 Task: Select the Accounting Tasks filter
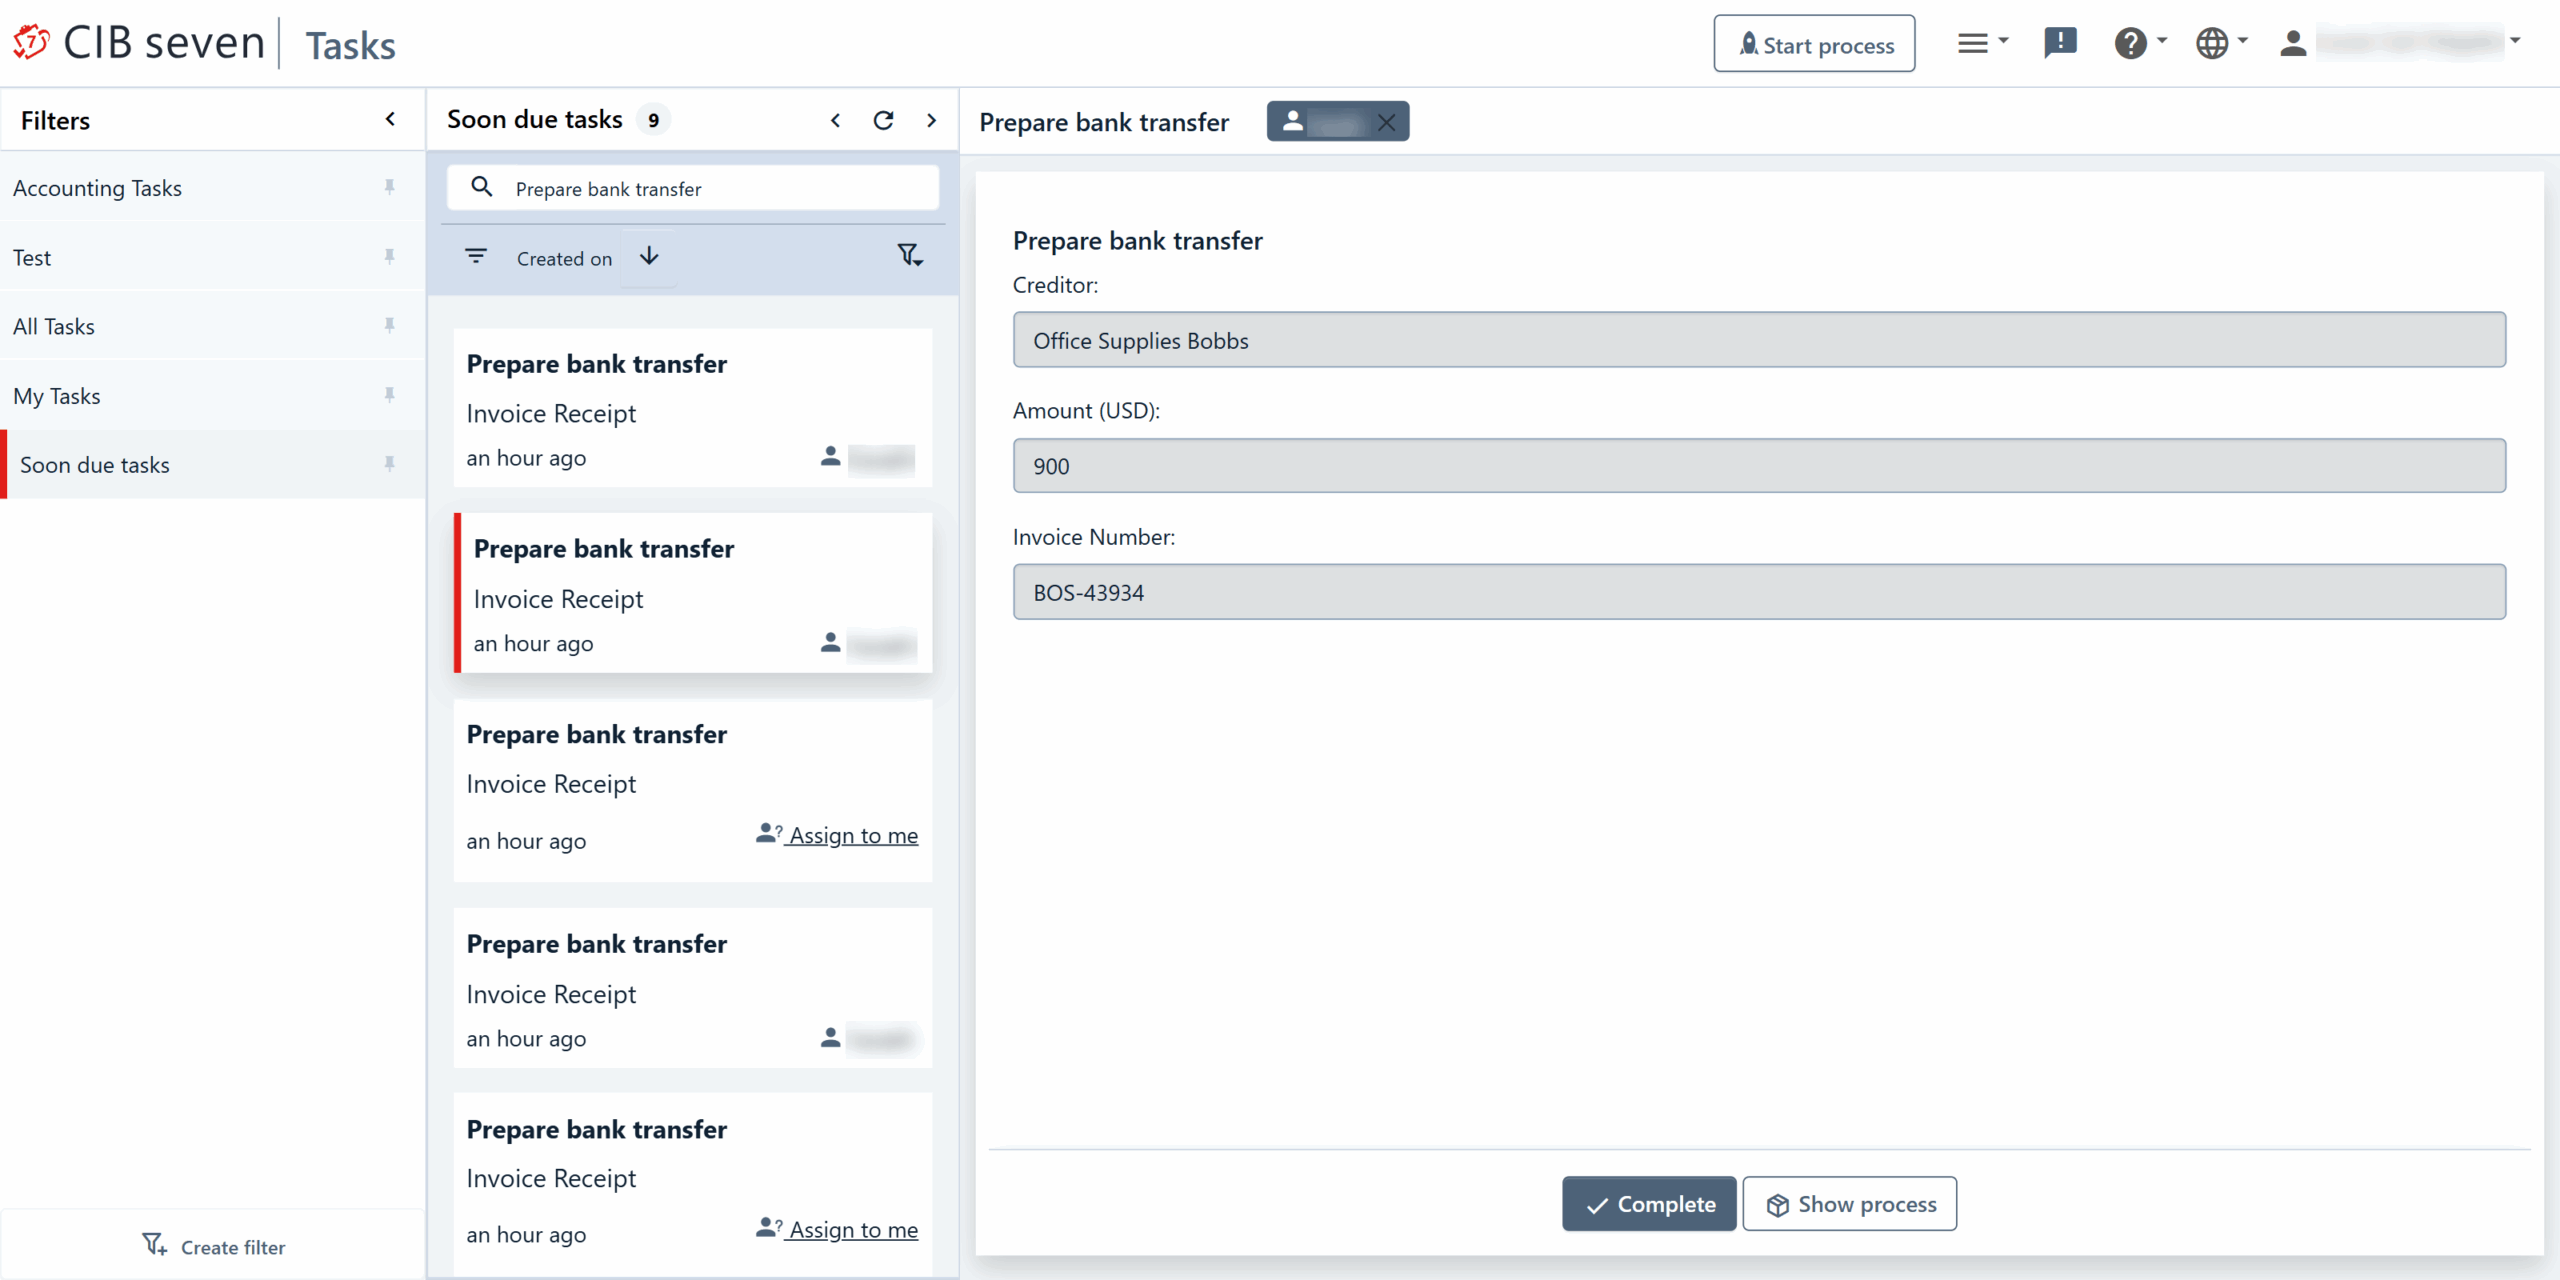[x=212, y=188]
